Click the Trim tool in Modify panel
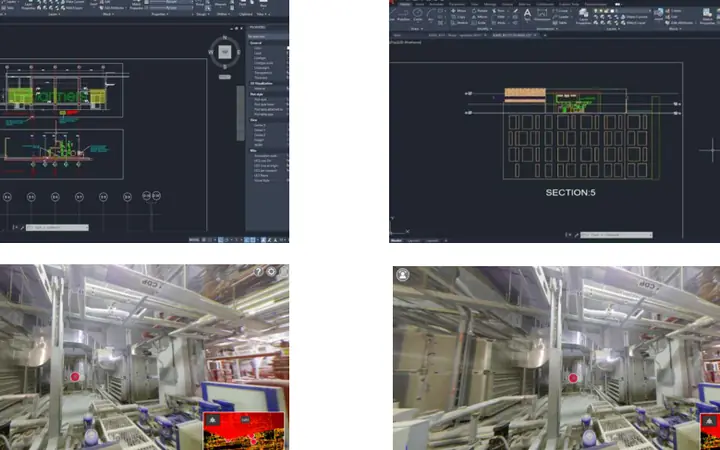720x450 pixels. [499, 11]
